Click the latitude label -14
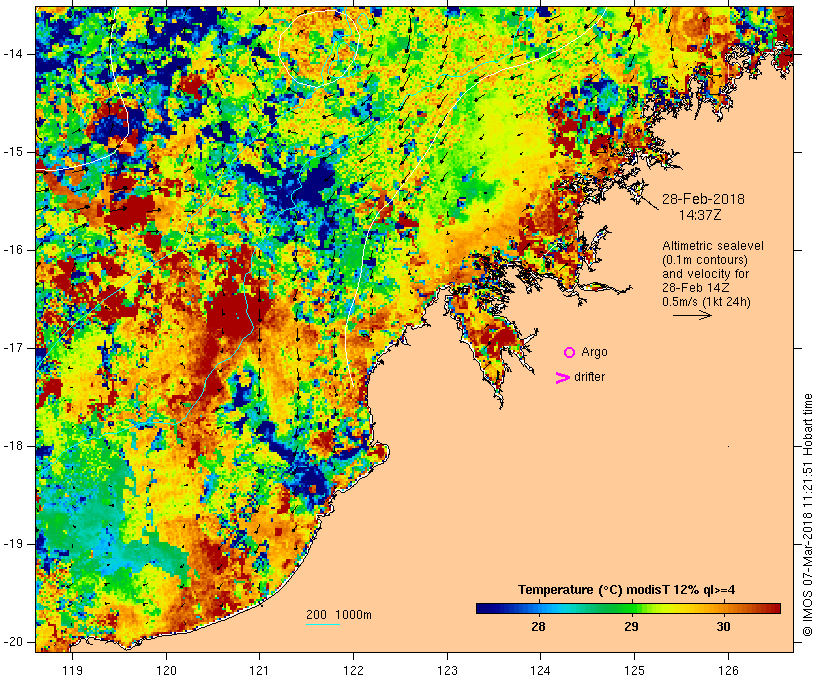Image resolution: width=820 pixels, height=680 pixels. coord(13,54)
